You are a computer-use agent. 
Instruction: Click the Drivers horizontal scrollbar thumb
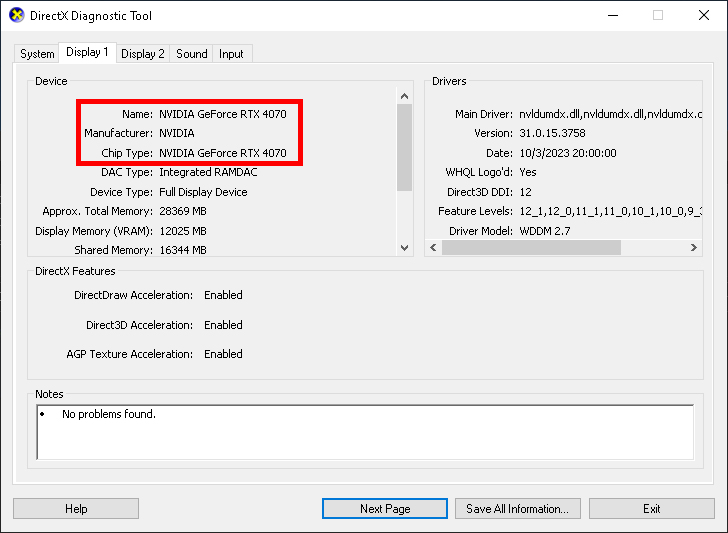click(531, 247)
